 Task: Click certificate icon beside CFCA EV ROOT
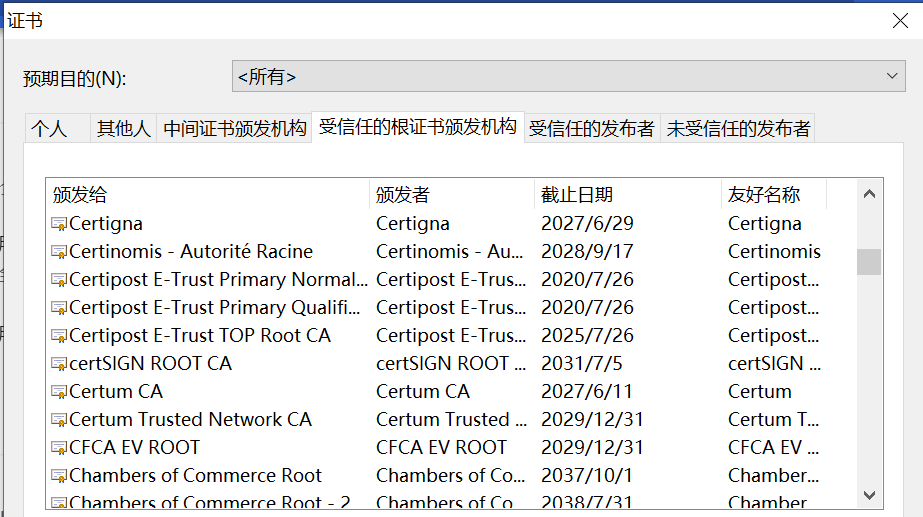point(59,448)
